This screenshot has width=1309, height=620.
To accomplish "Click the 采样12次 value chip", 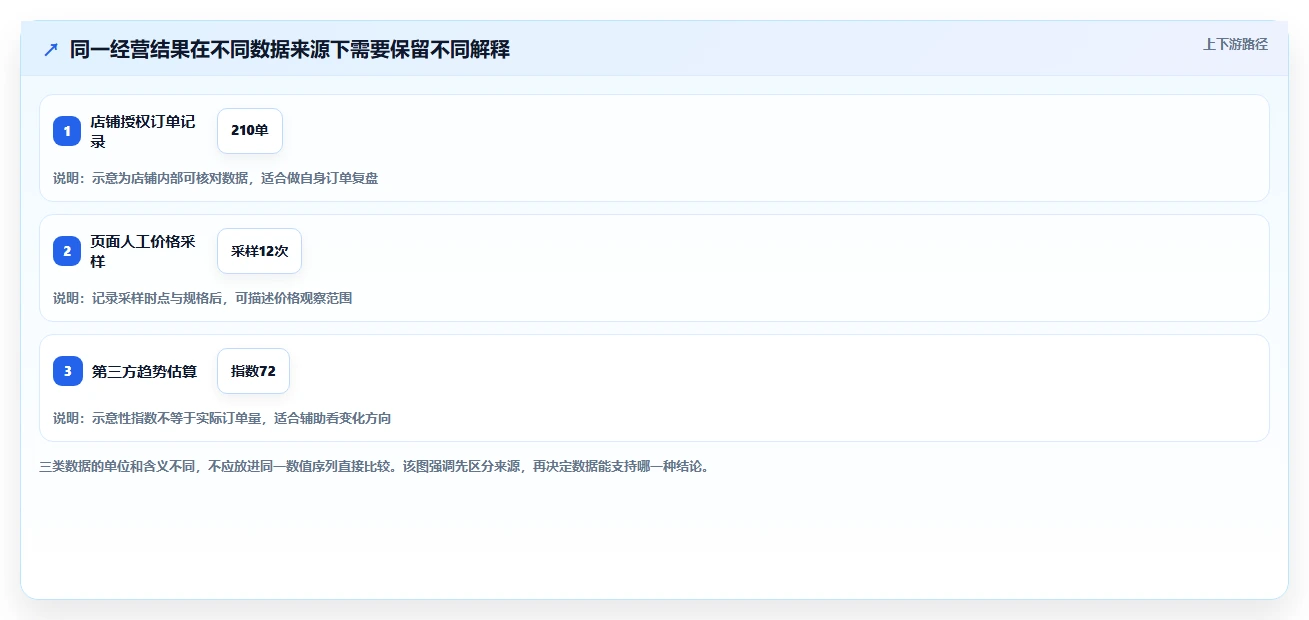I will (x=259, y=251).
